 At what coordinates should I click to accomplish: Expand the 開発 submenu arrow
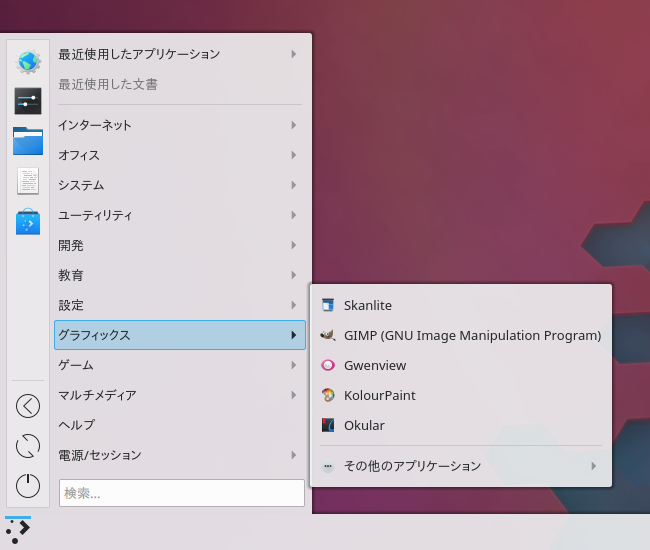coord(293,245)
